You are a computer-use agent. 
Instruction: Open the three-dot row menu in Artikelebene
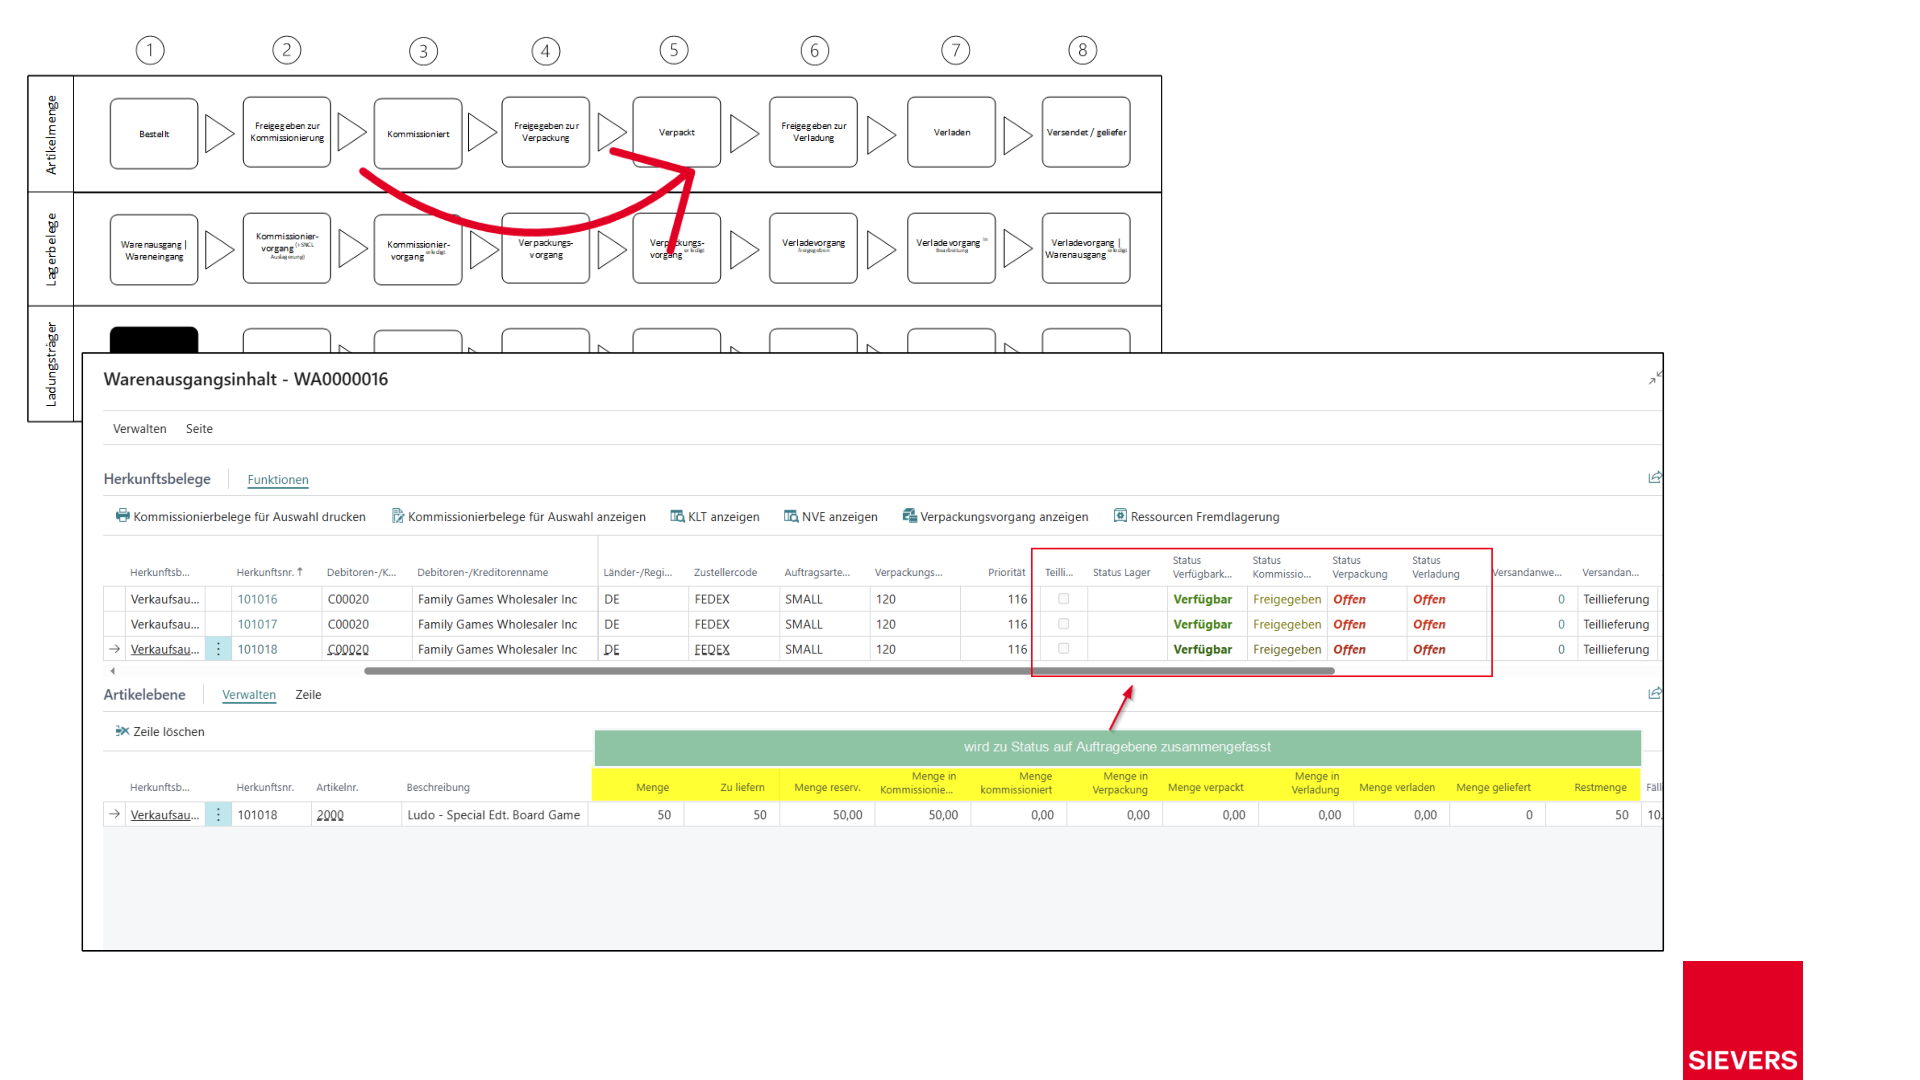tap(218, 815)
